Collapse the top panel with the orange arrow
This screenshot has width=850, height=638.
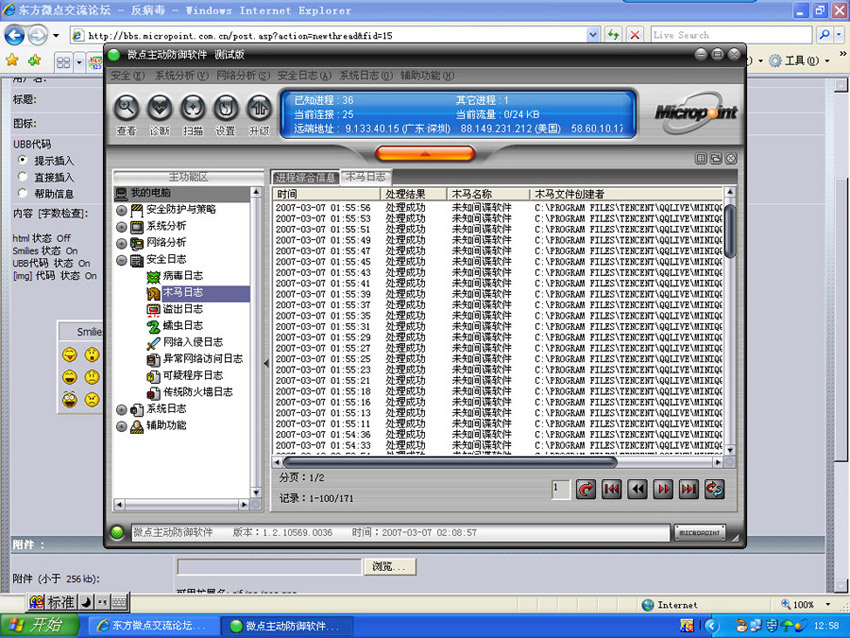pyautogui.click(x=425, y=154)
